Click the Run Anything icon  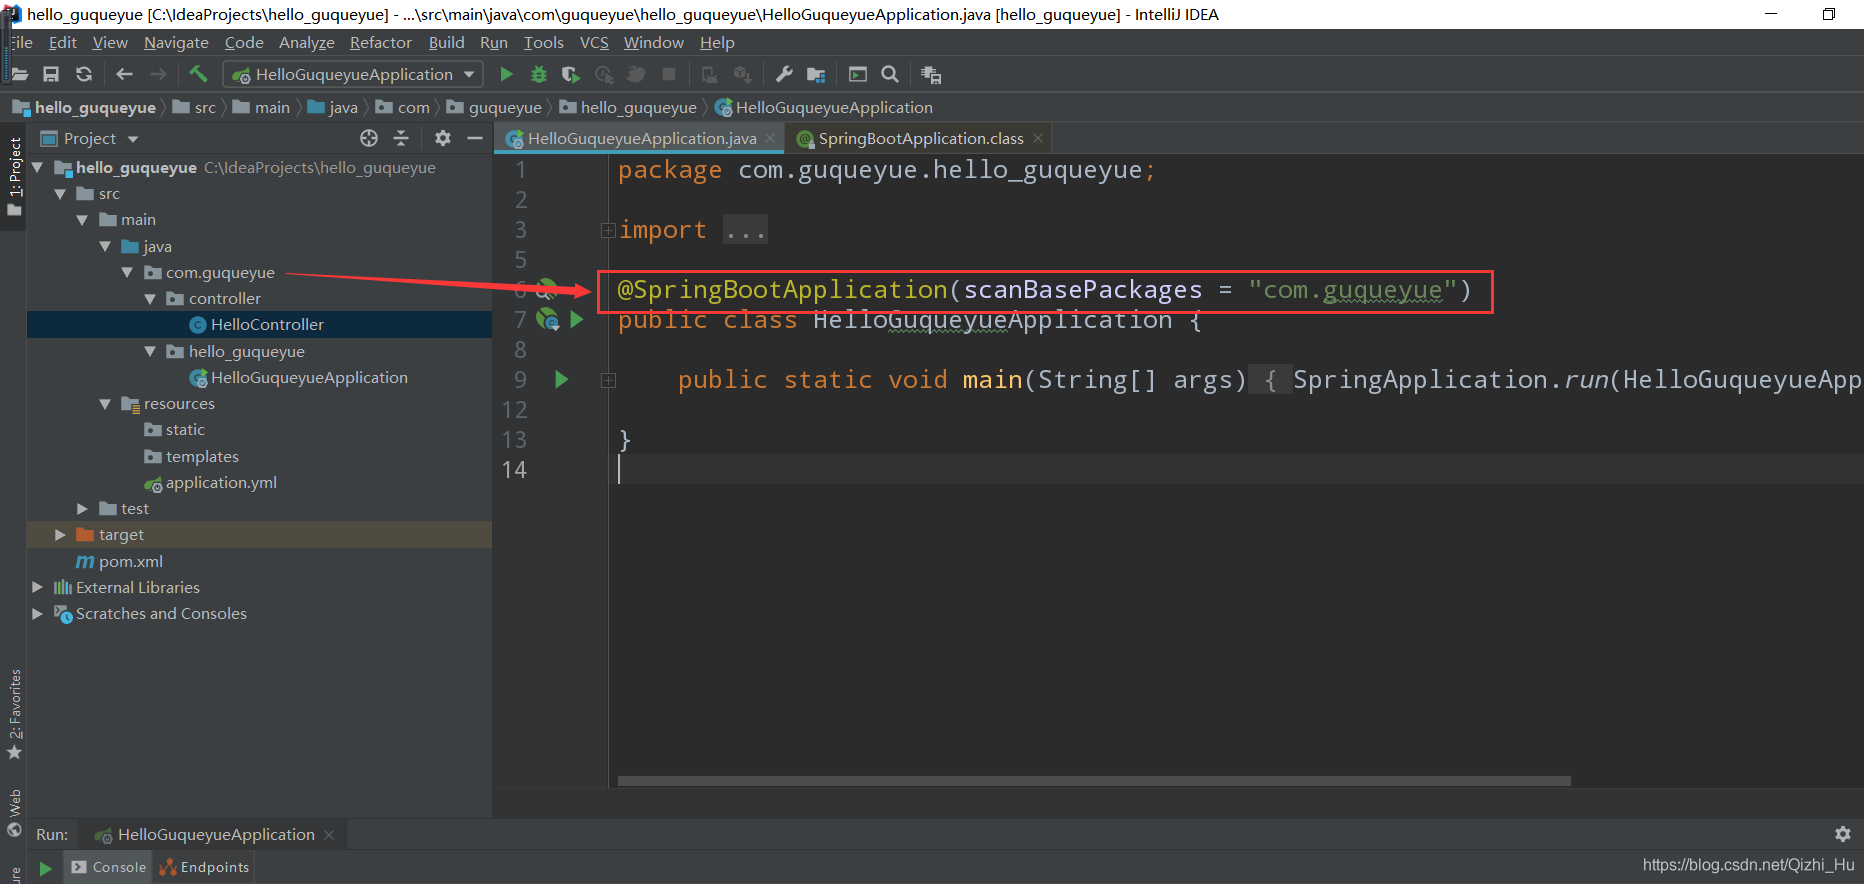pyautogui.click(x=857, y=74)
